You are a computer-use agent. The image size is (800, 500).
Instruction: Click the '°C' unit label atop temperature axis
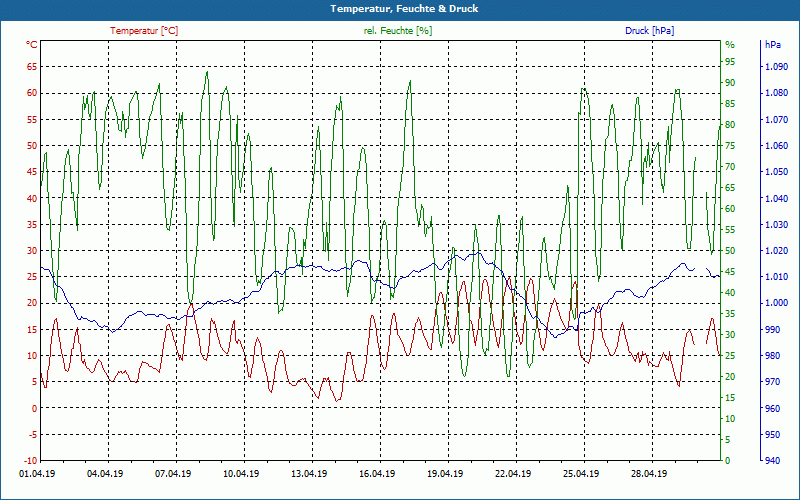point(32,45)
